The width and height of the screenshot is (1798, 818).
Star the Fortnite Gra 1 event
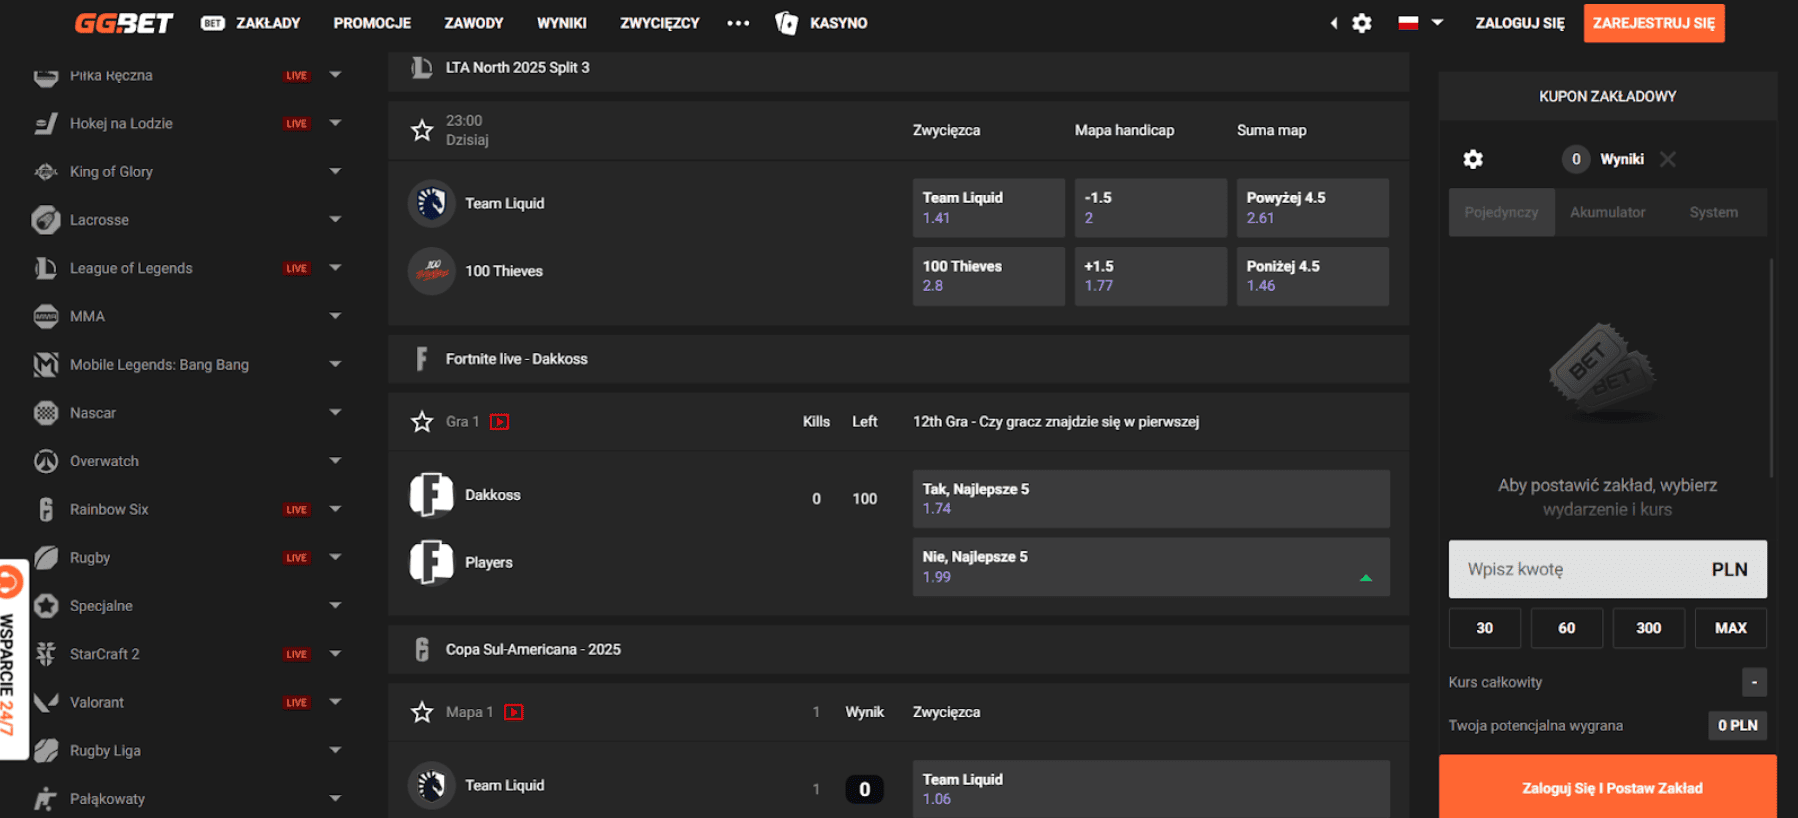[422, 422]
